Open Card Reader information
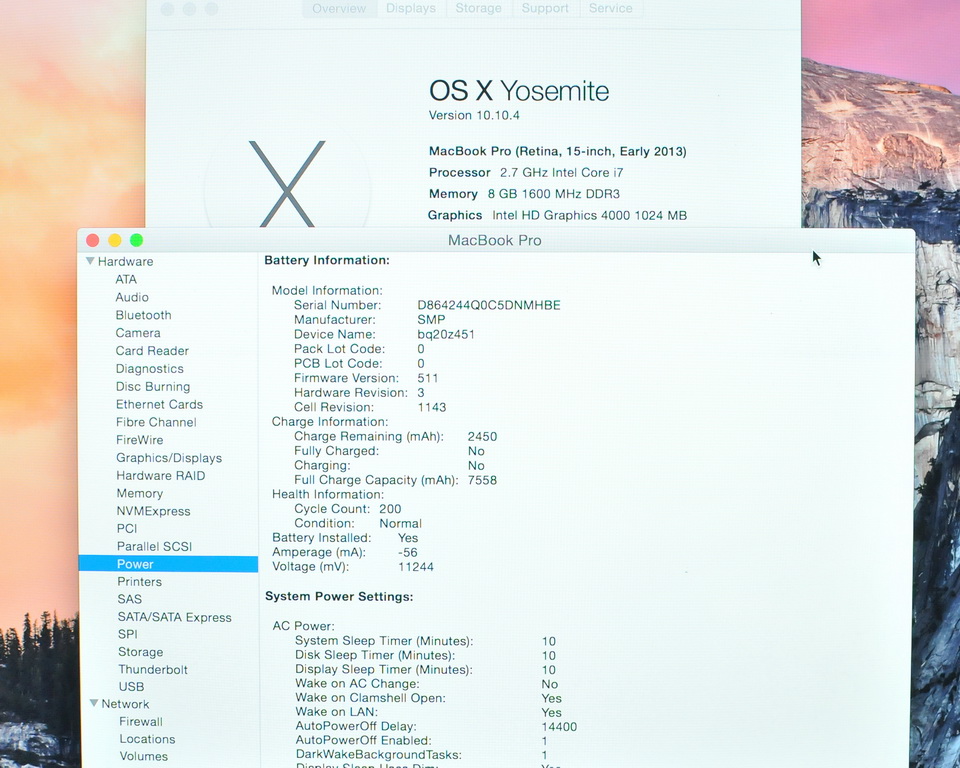This screenshot has width=960, height=768. coord(152,350)
